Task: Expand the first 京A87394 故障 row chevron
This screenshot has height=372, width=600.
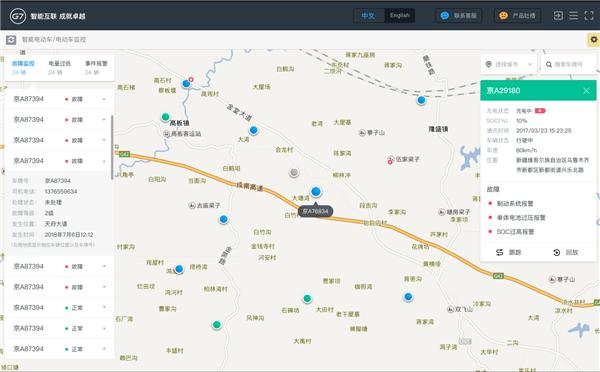Action: pyautogui.click(x=104, y=99)
